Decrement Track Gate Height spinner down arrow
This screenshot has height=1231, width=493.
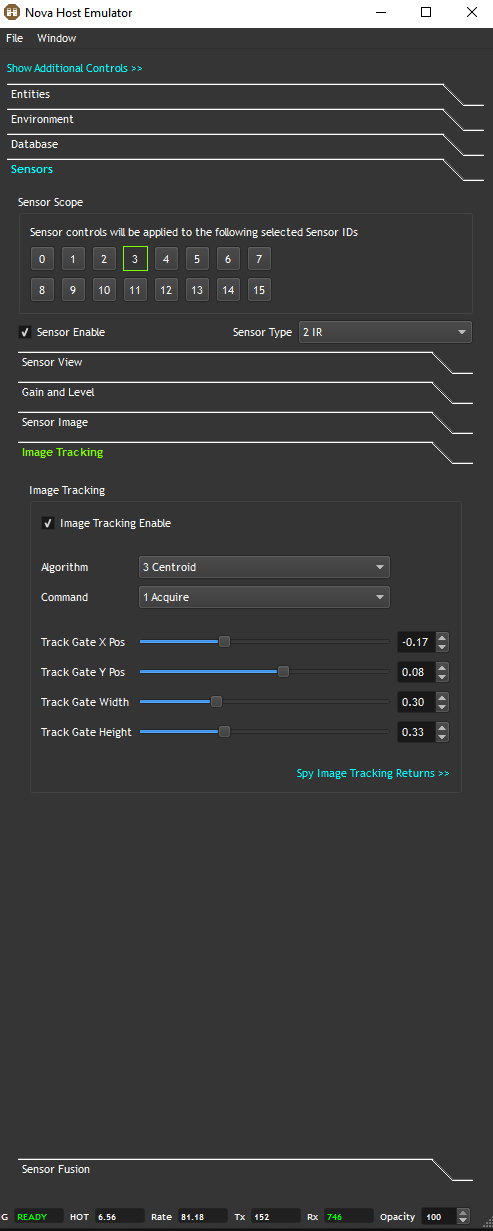tap(442, 737)
